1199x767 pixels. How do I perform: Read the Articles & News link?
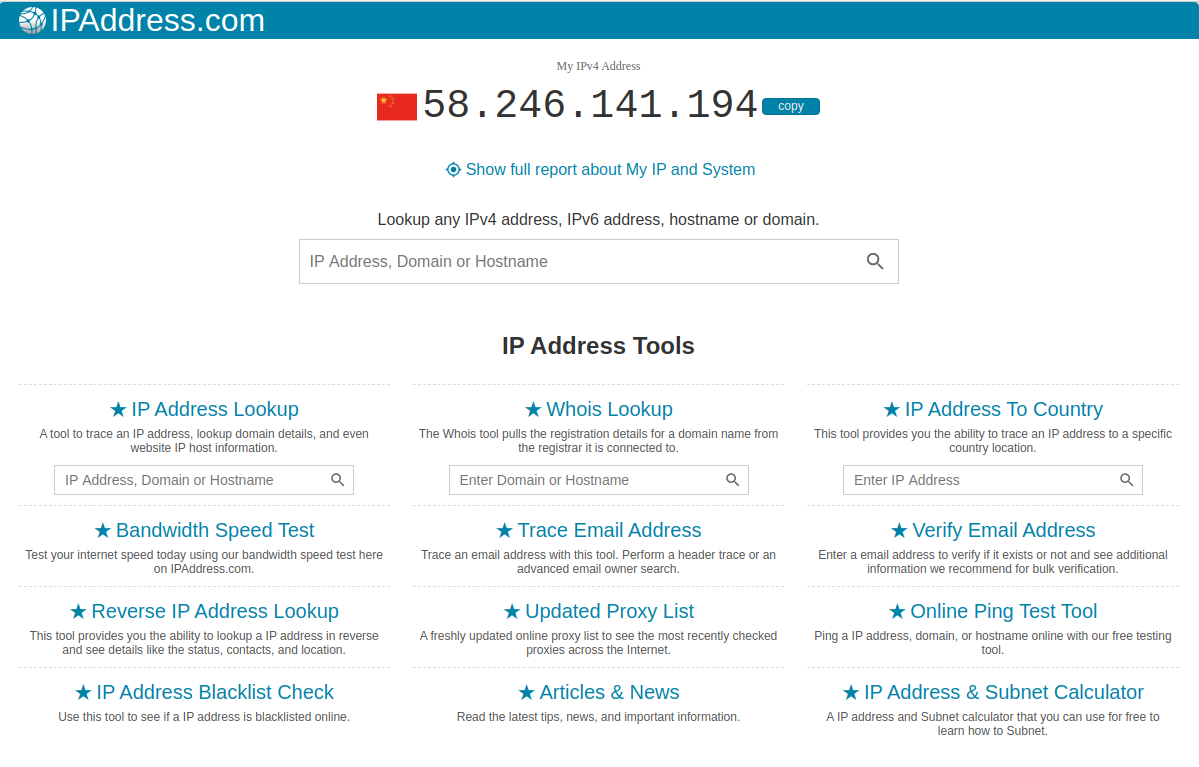[599, 692]
